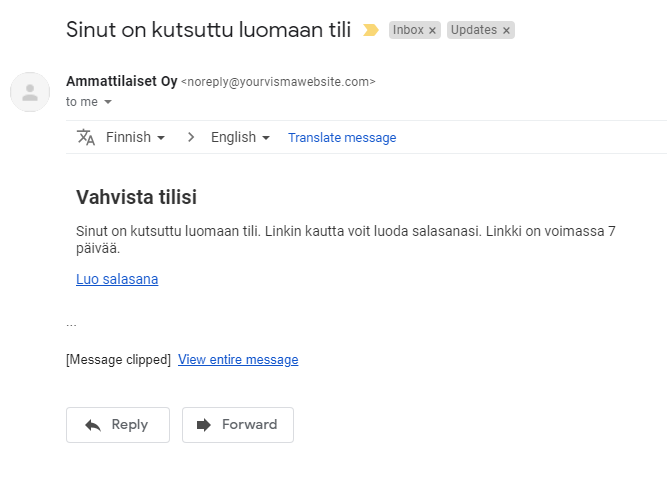The height and width of the screenshot is (487, 667).
Task: Open the English target language dropdown
Action: [240, 137]
